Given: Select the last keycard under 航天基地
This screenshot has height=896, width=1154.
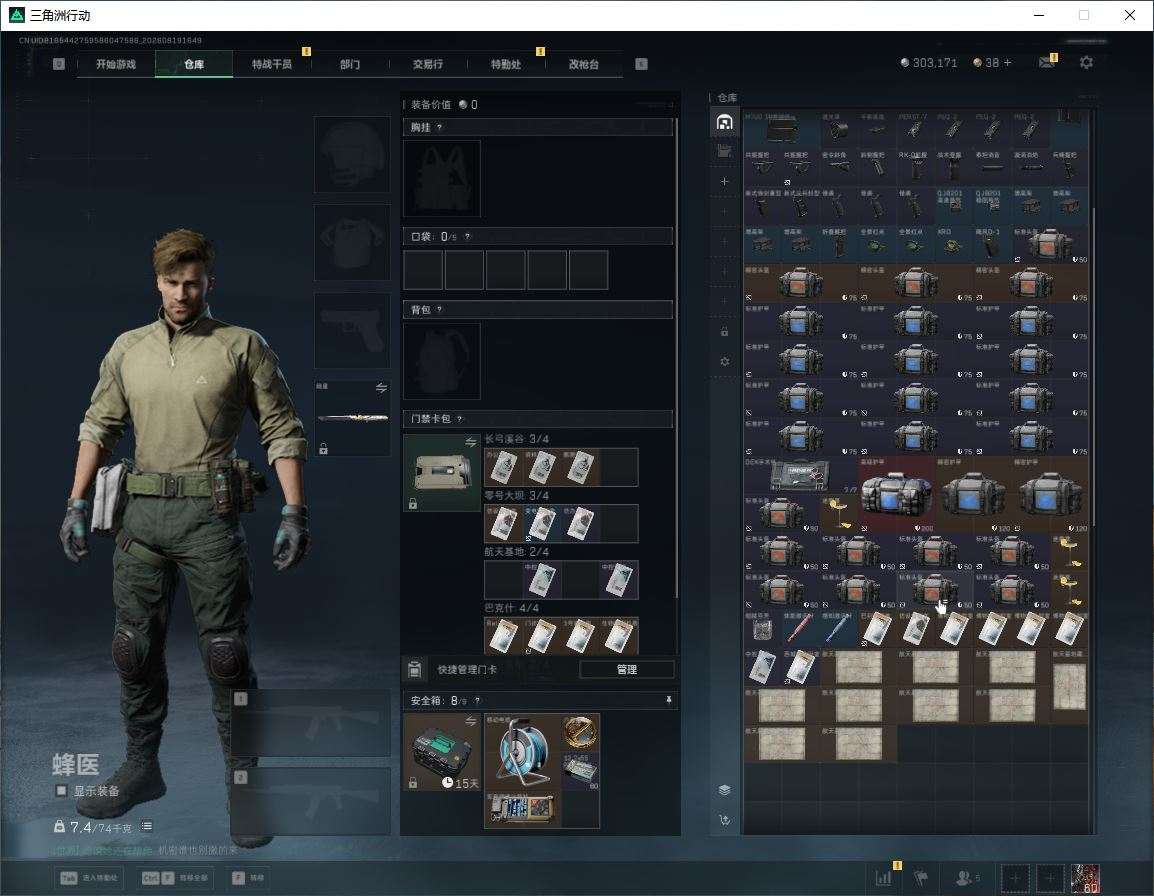Looking at the screenshot, I should click(619, 579).
